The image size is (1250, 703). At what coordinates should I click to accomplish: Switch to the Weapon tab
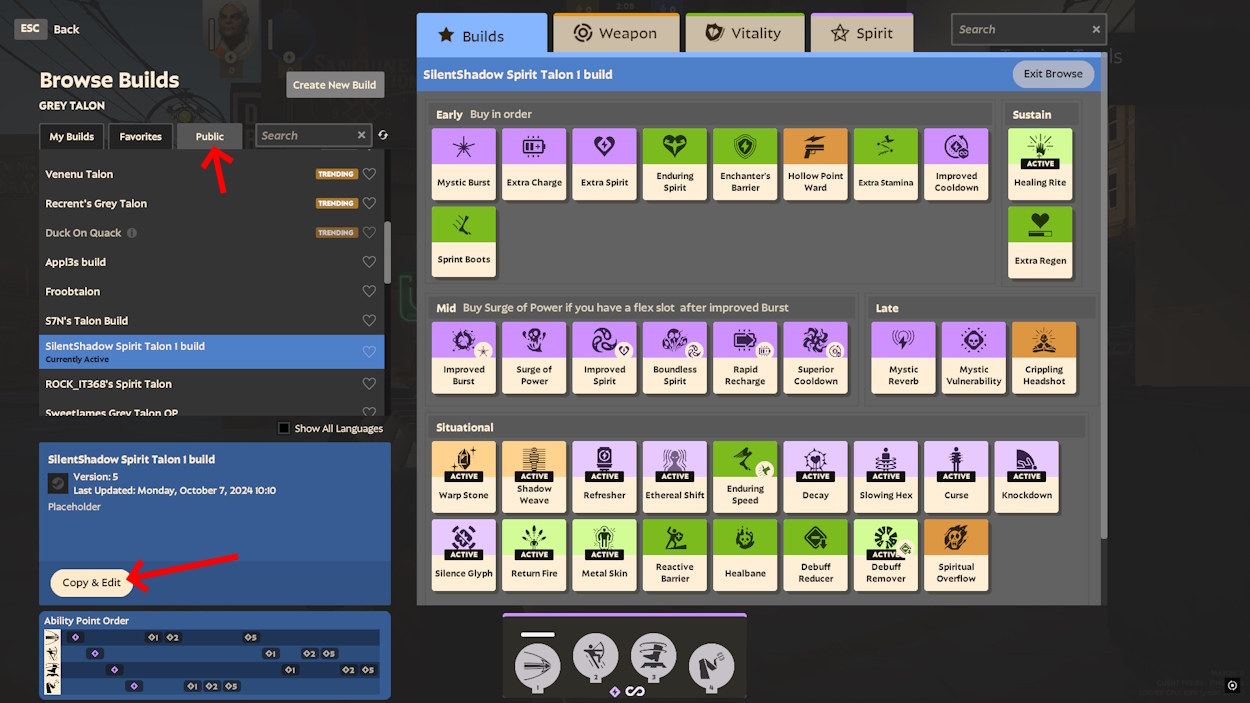(616, 34)
